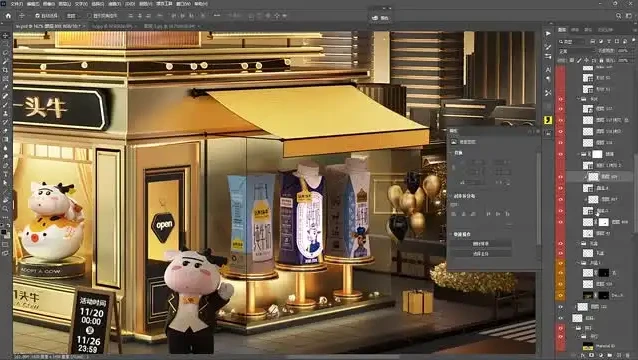This screenshot has width=638, height=360.
Task: Align left edges in options bar
Action: point(131,16)
